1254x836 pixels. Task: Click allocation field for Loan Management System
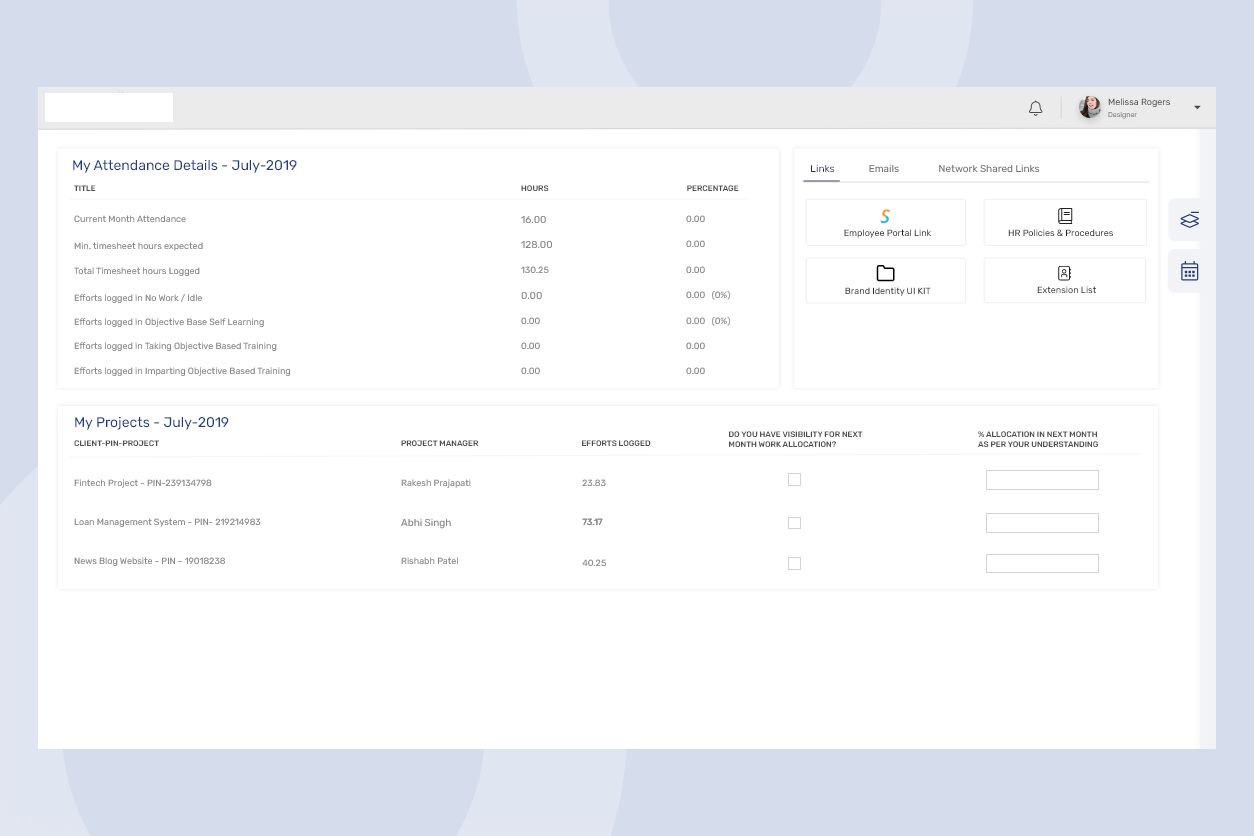click(x=1042, y=523)
